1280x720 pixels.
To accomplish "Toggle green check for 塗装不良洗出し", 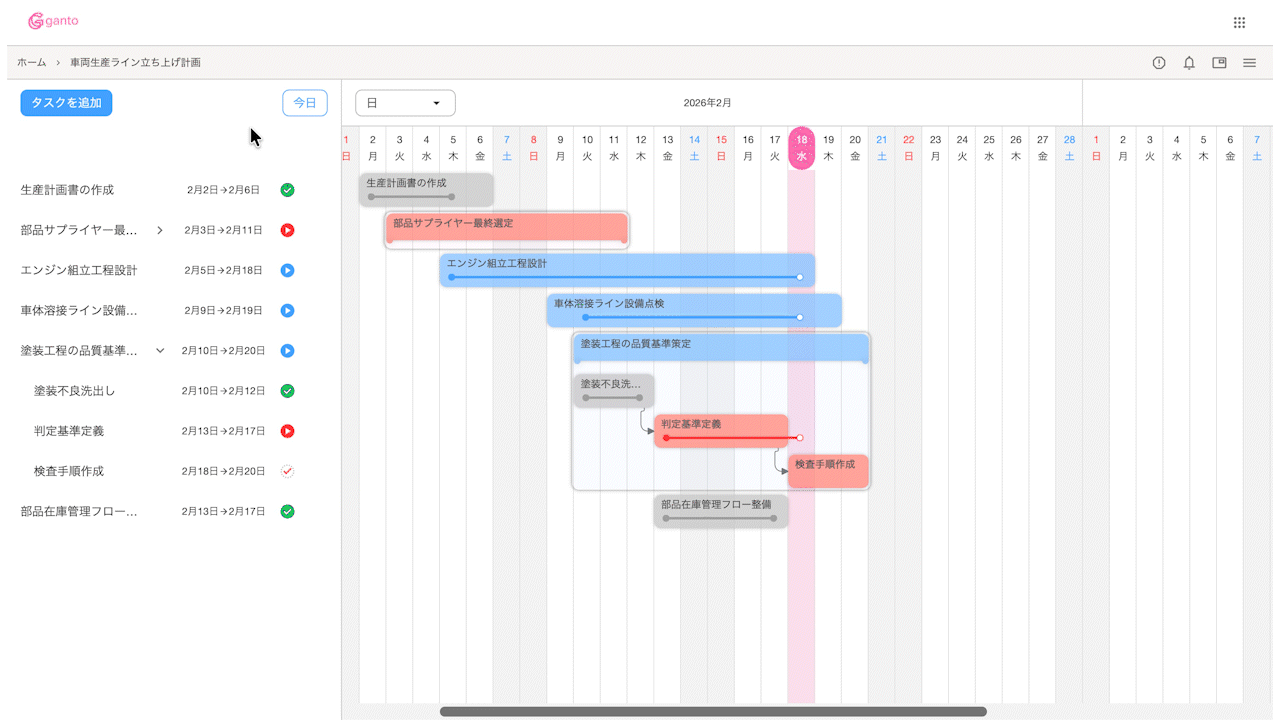I will 287,391.
